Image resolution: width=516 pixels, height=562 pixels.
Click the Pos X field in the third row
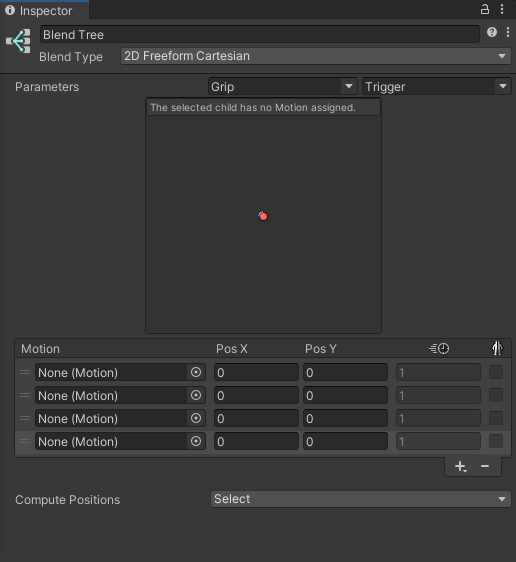(x=256, y=418)
